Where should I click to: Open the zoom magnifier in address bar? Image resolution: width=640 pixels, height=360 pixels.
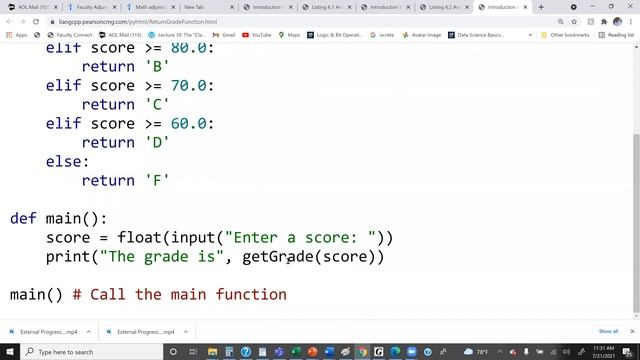561,22
